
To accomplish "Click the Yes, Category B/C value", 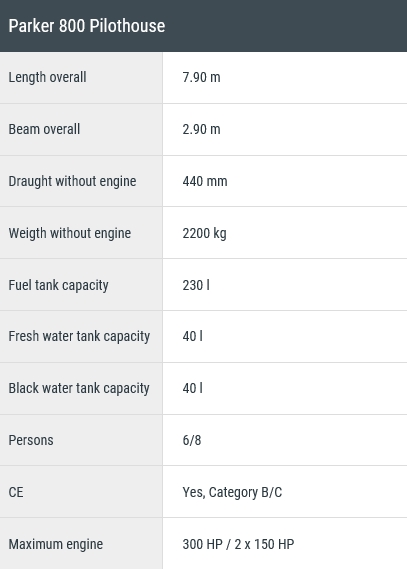I will point(232,492).
